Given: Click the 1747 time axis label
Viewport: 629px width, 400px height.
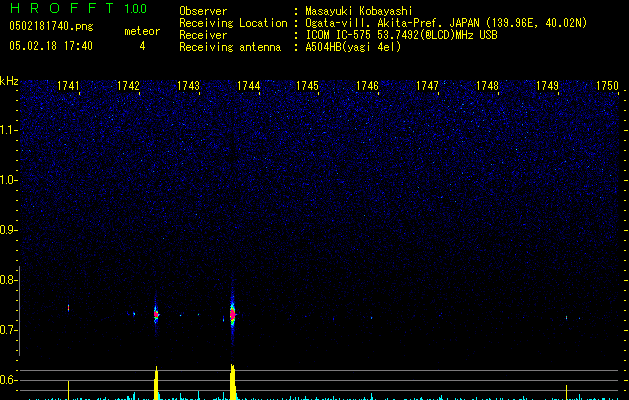Looking at the screenshot, I should [x=427, y=86].
